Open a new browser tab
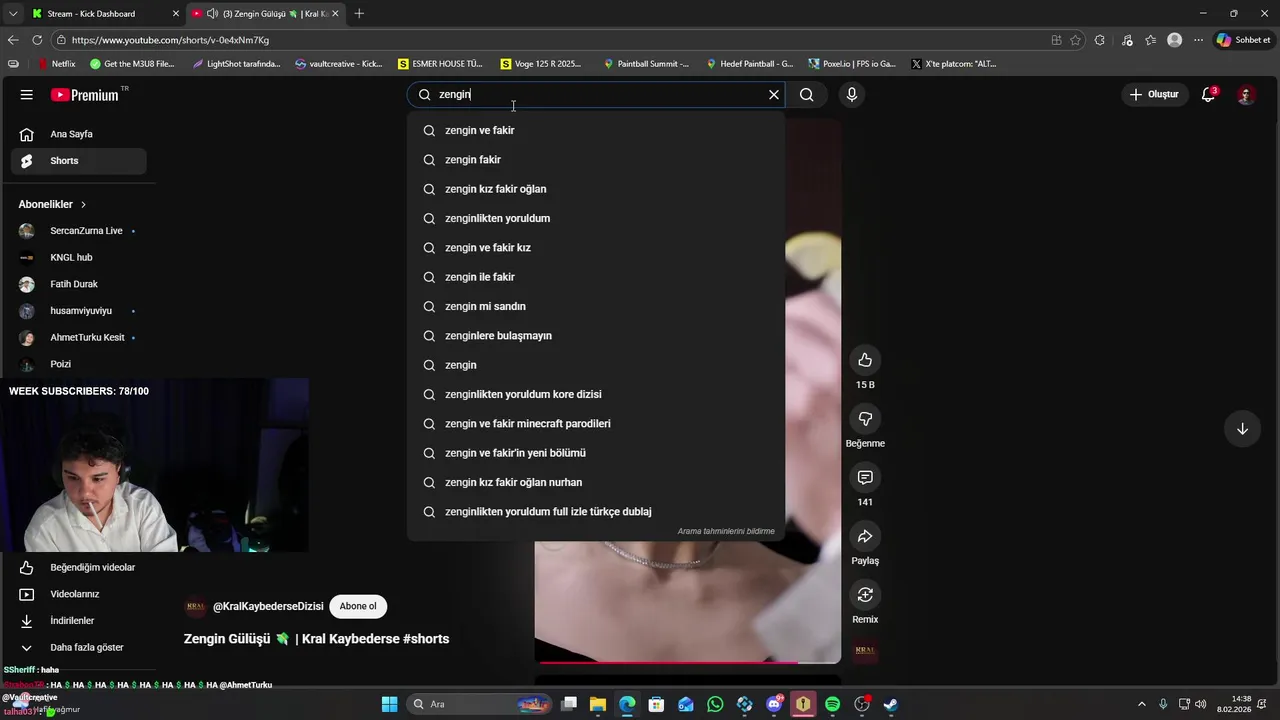This screenshot has height=720, width=1280. (x=359, y=14)
